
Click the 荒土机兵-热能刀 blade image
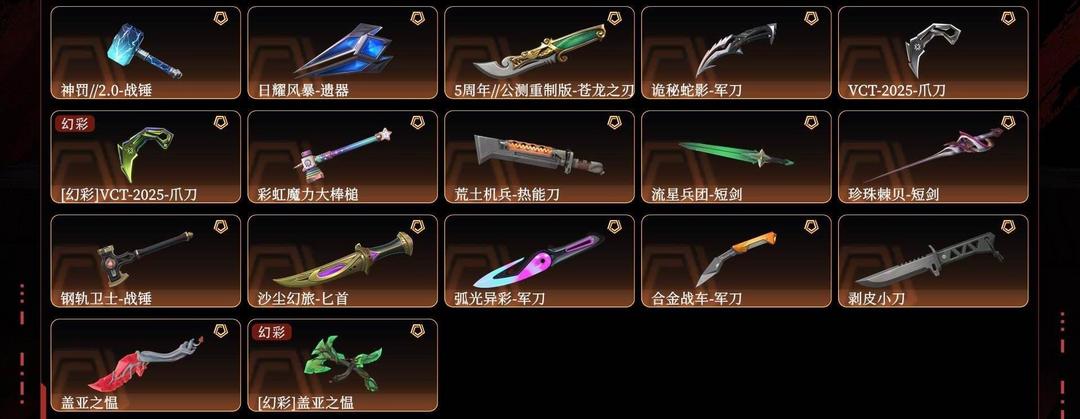coord(539,154)
